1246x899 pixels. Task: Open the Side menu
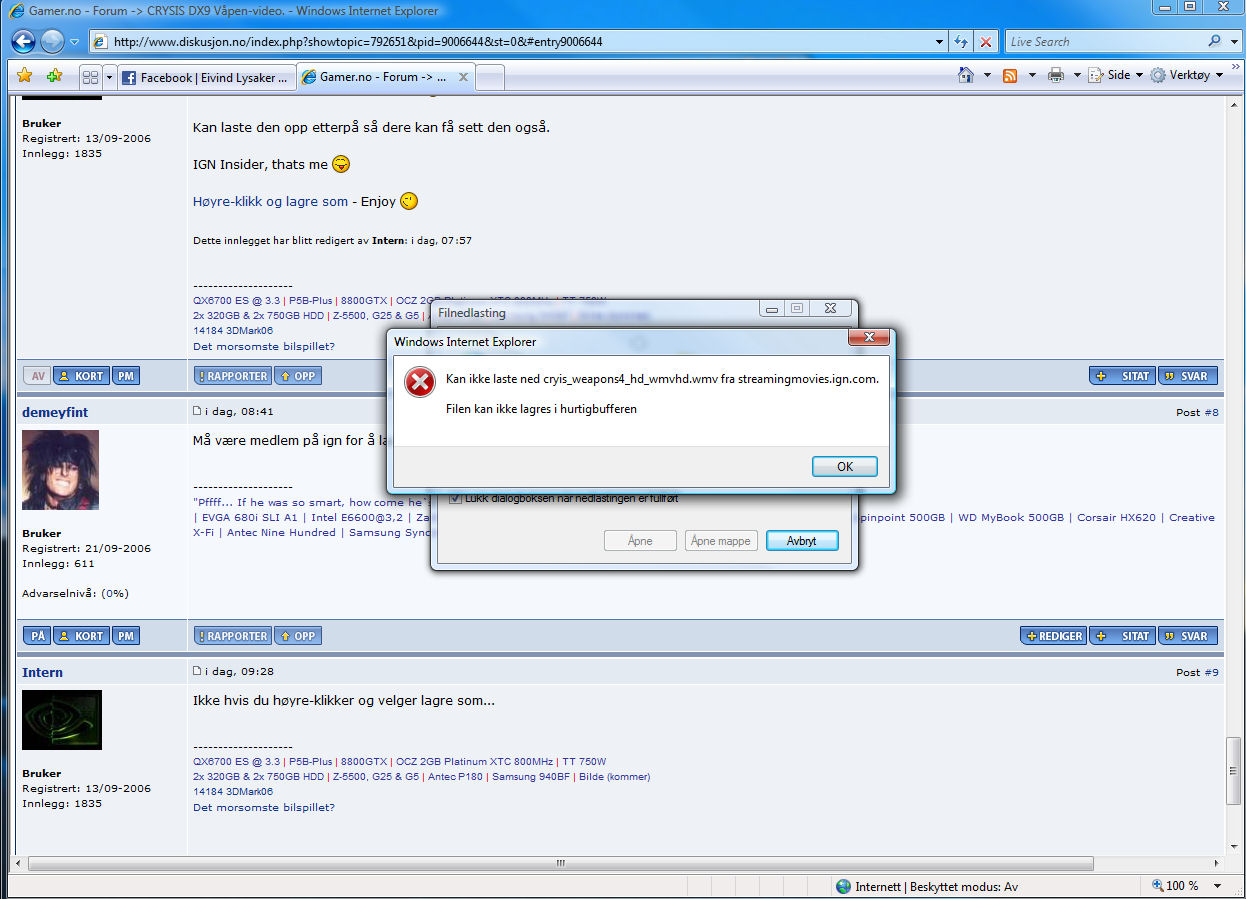[x=1115, y=75]
